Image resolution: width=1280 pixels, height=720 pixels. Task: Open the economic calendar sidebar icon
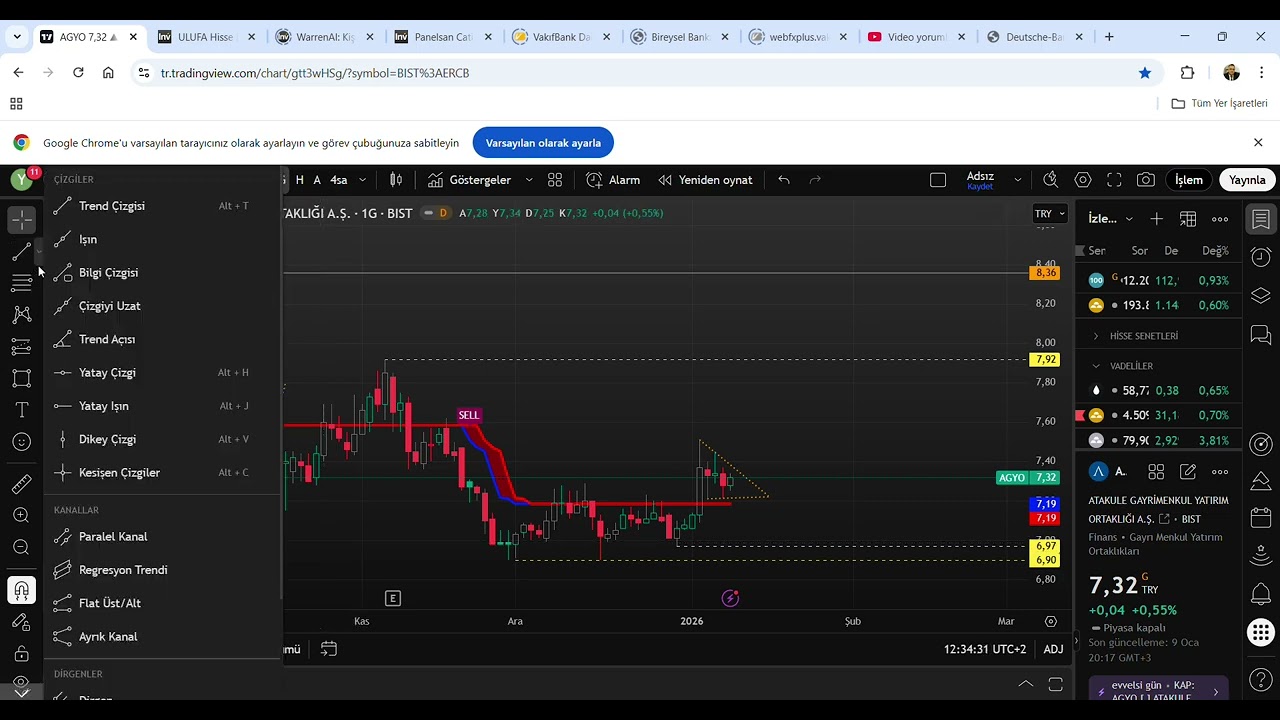point(1261,519)
